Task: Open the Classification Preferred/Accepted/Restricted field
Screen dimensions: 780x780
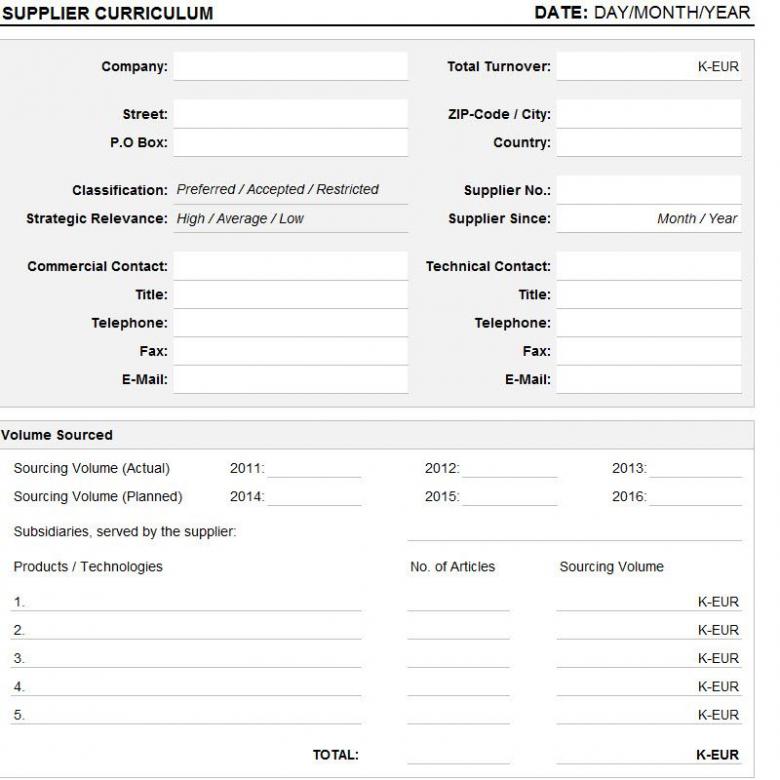Action: point(290,190)
